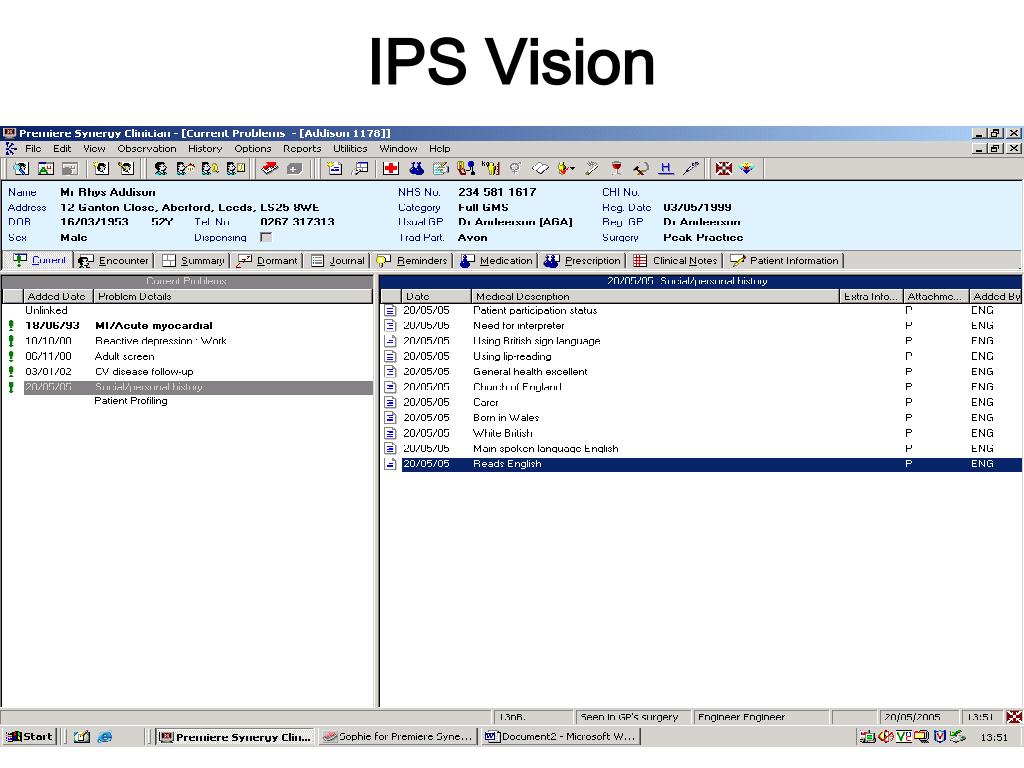Click the new note document toolbar icon
The height and width of the screenshot is (768, 1024).
(x=334, y=168)
